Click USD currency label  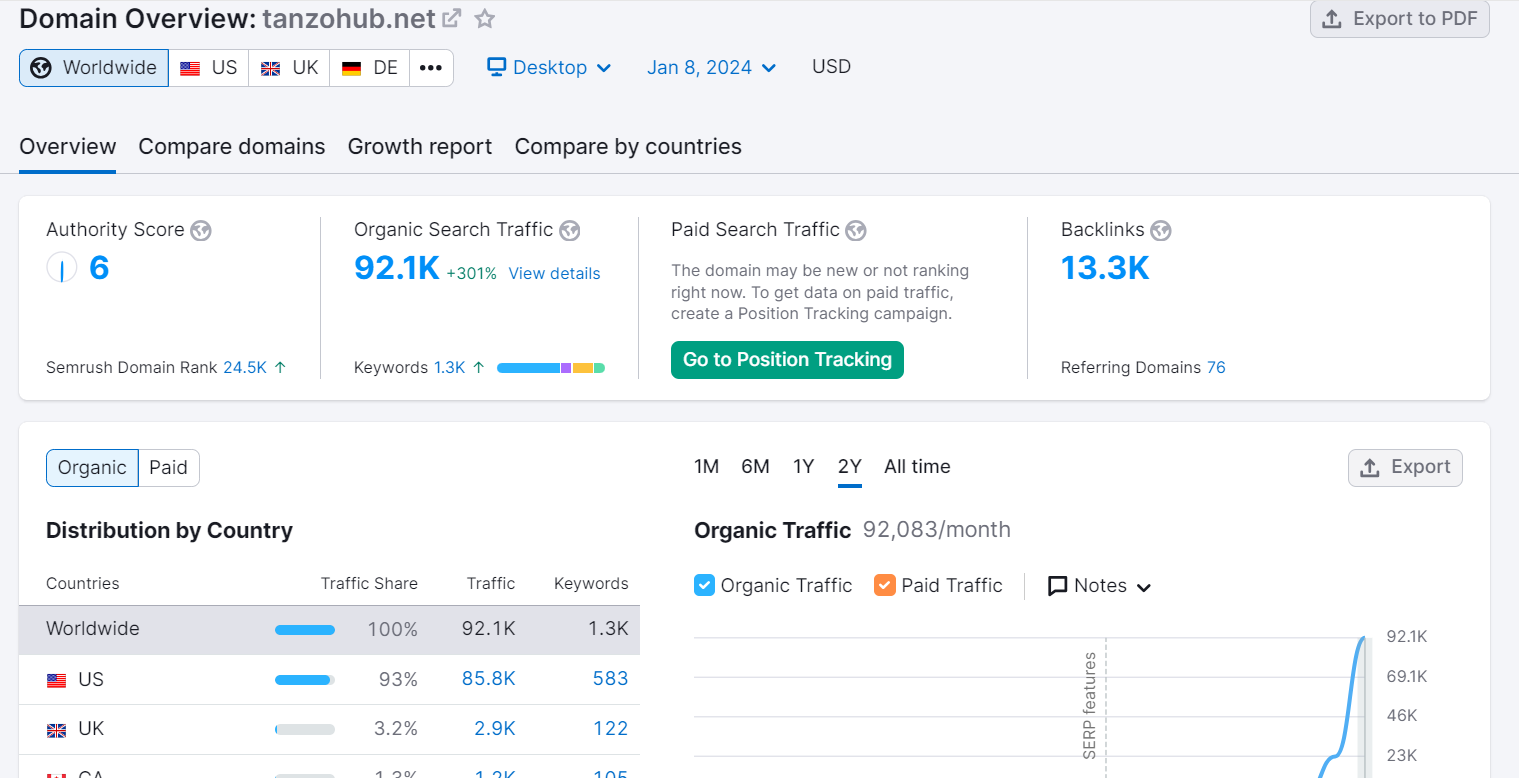[831, 67]
